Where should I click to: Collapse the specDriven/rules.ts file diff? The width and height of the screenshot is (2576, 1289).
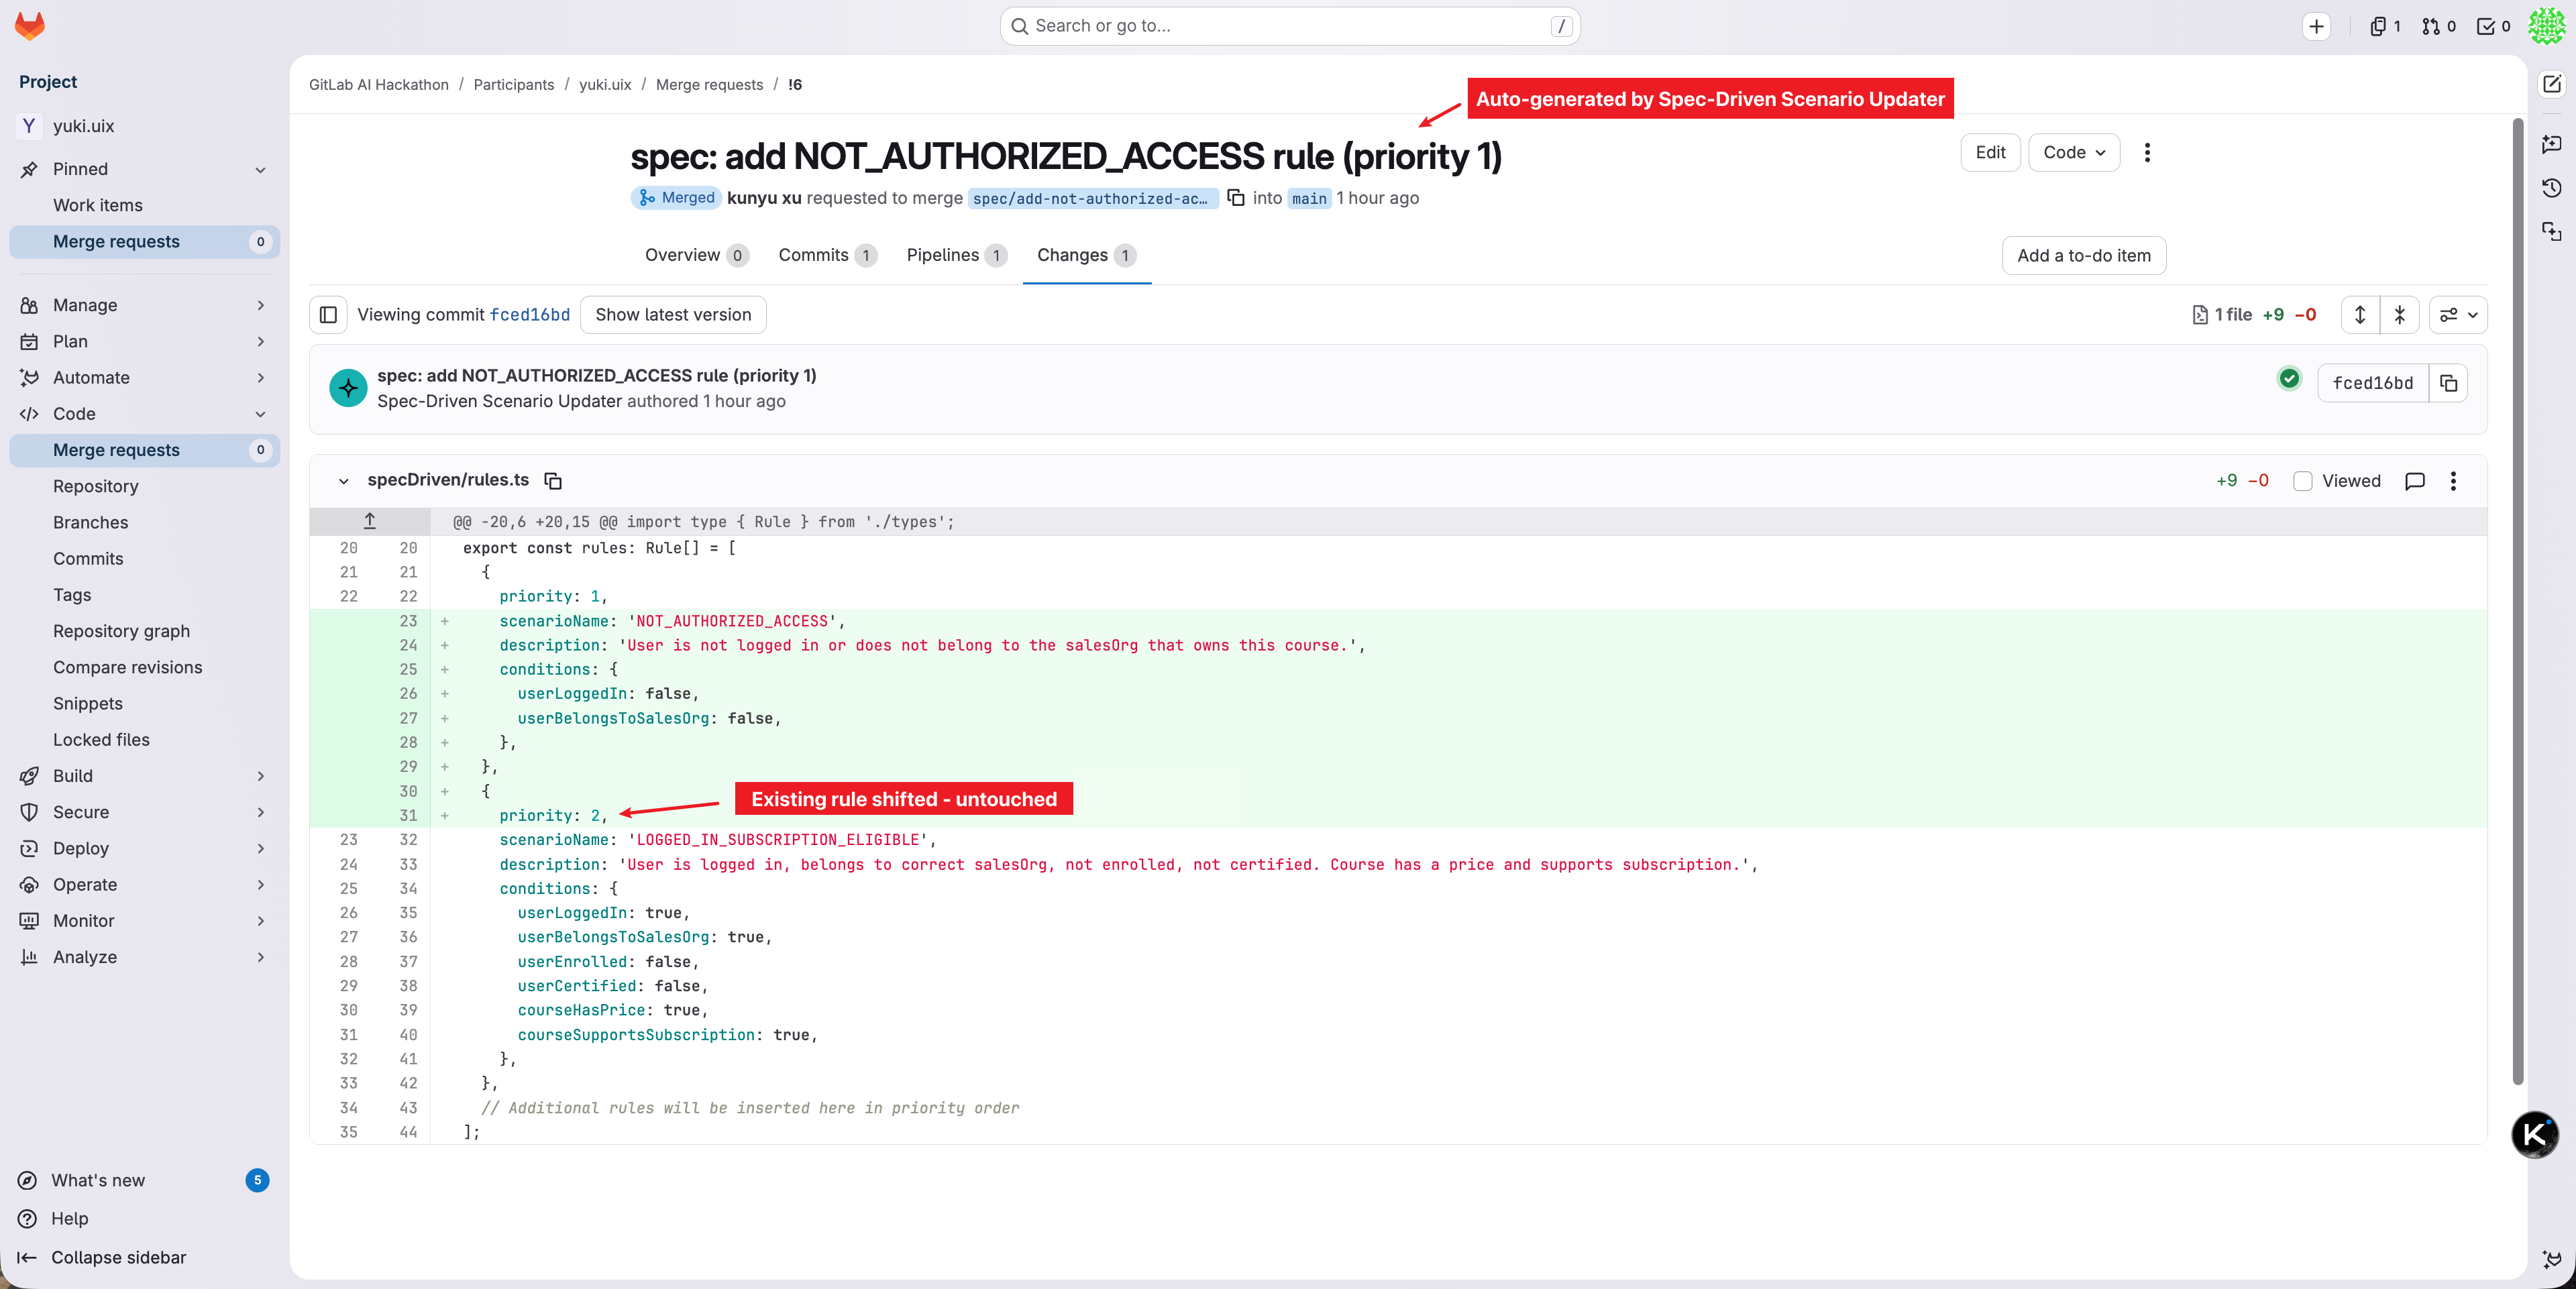(343, 481)
